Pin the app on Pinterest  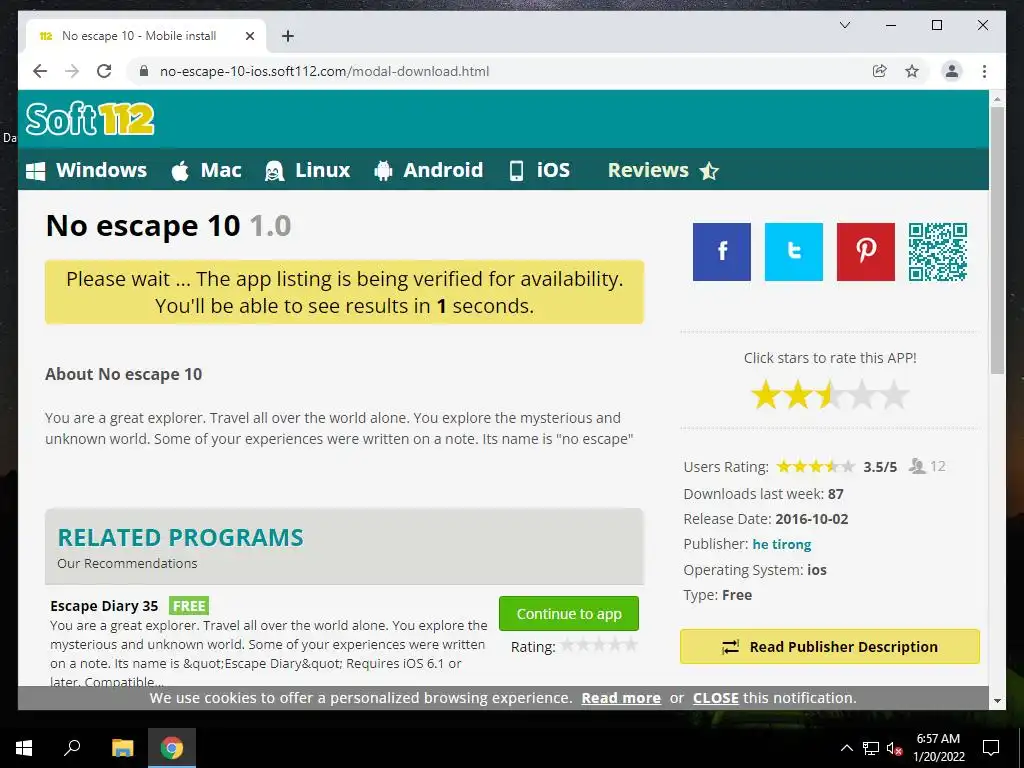coord(865,251)
